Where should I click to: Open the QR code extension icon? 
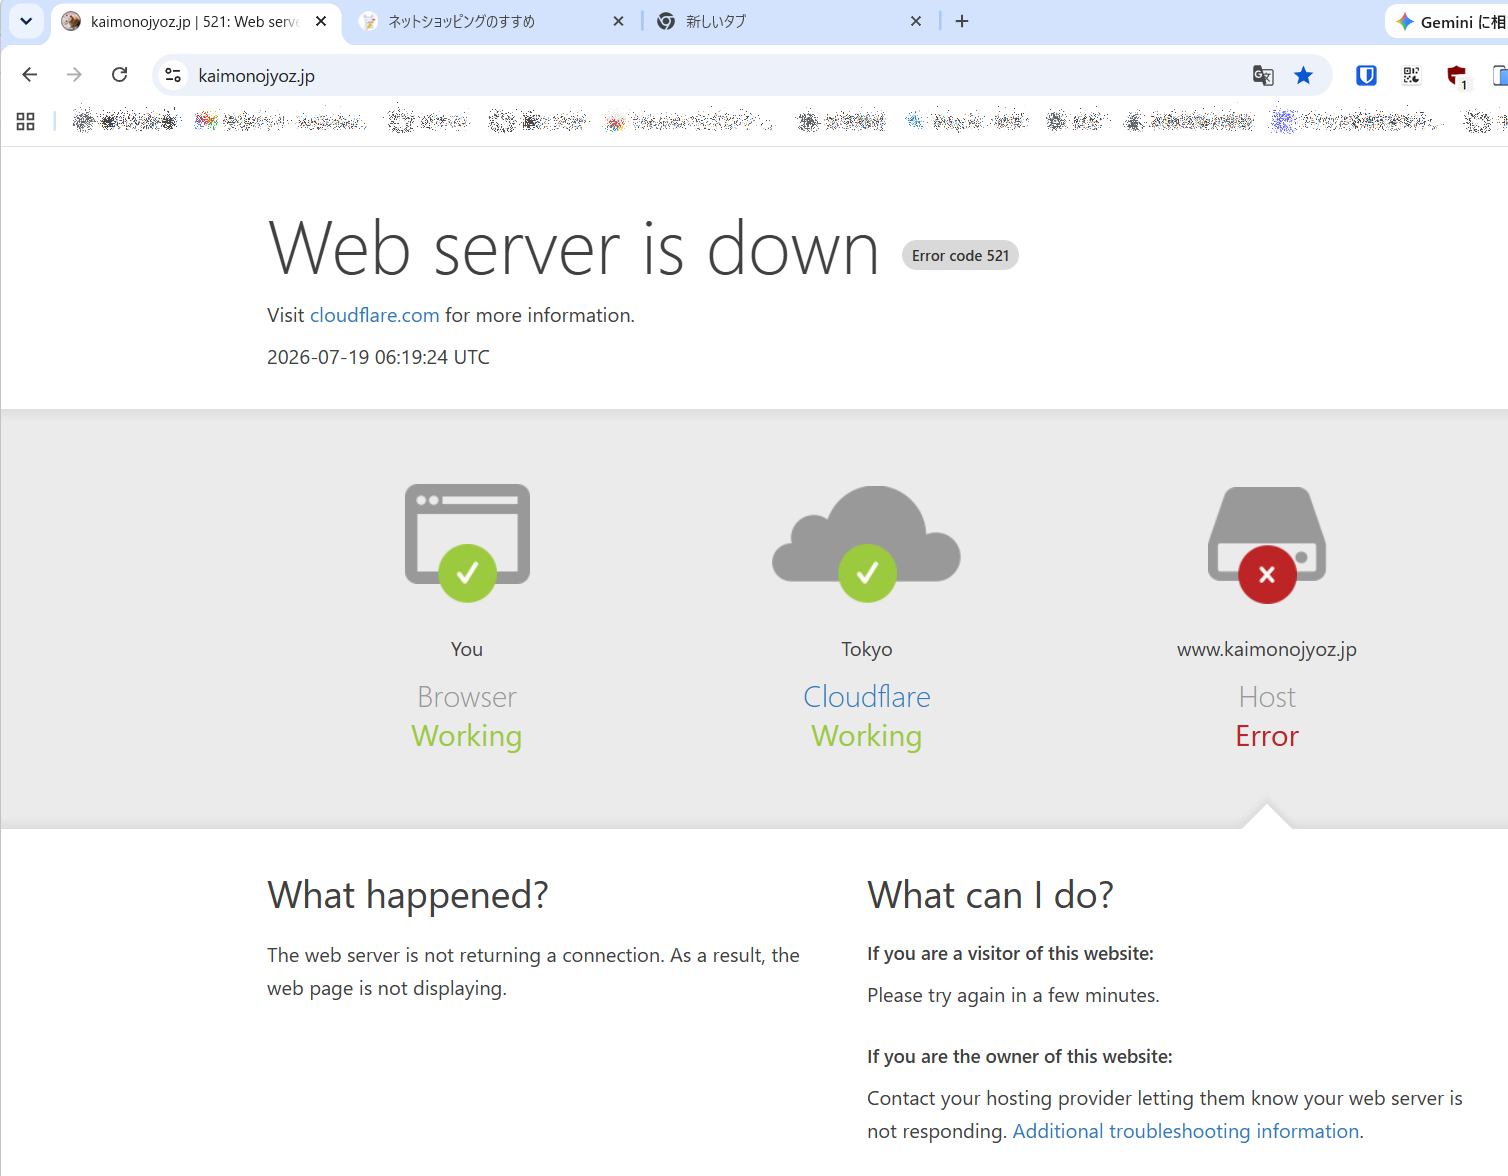click(x=1411, y=75)
